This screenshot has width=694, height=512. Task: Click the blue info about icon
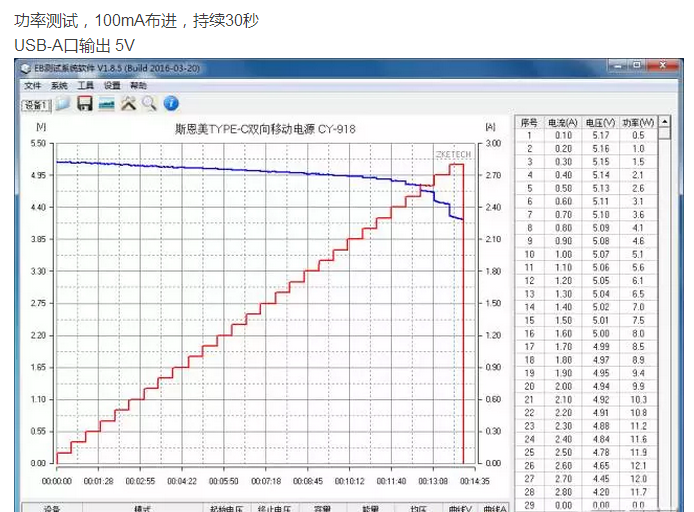pyautogui.click(x=171, y=104)
